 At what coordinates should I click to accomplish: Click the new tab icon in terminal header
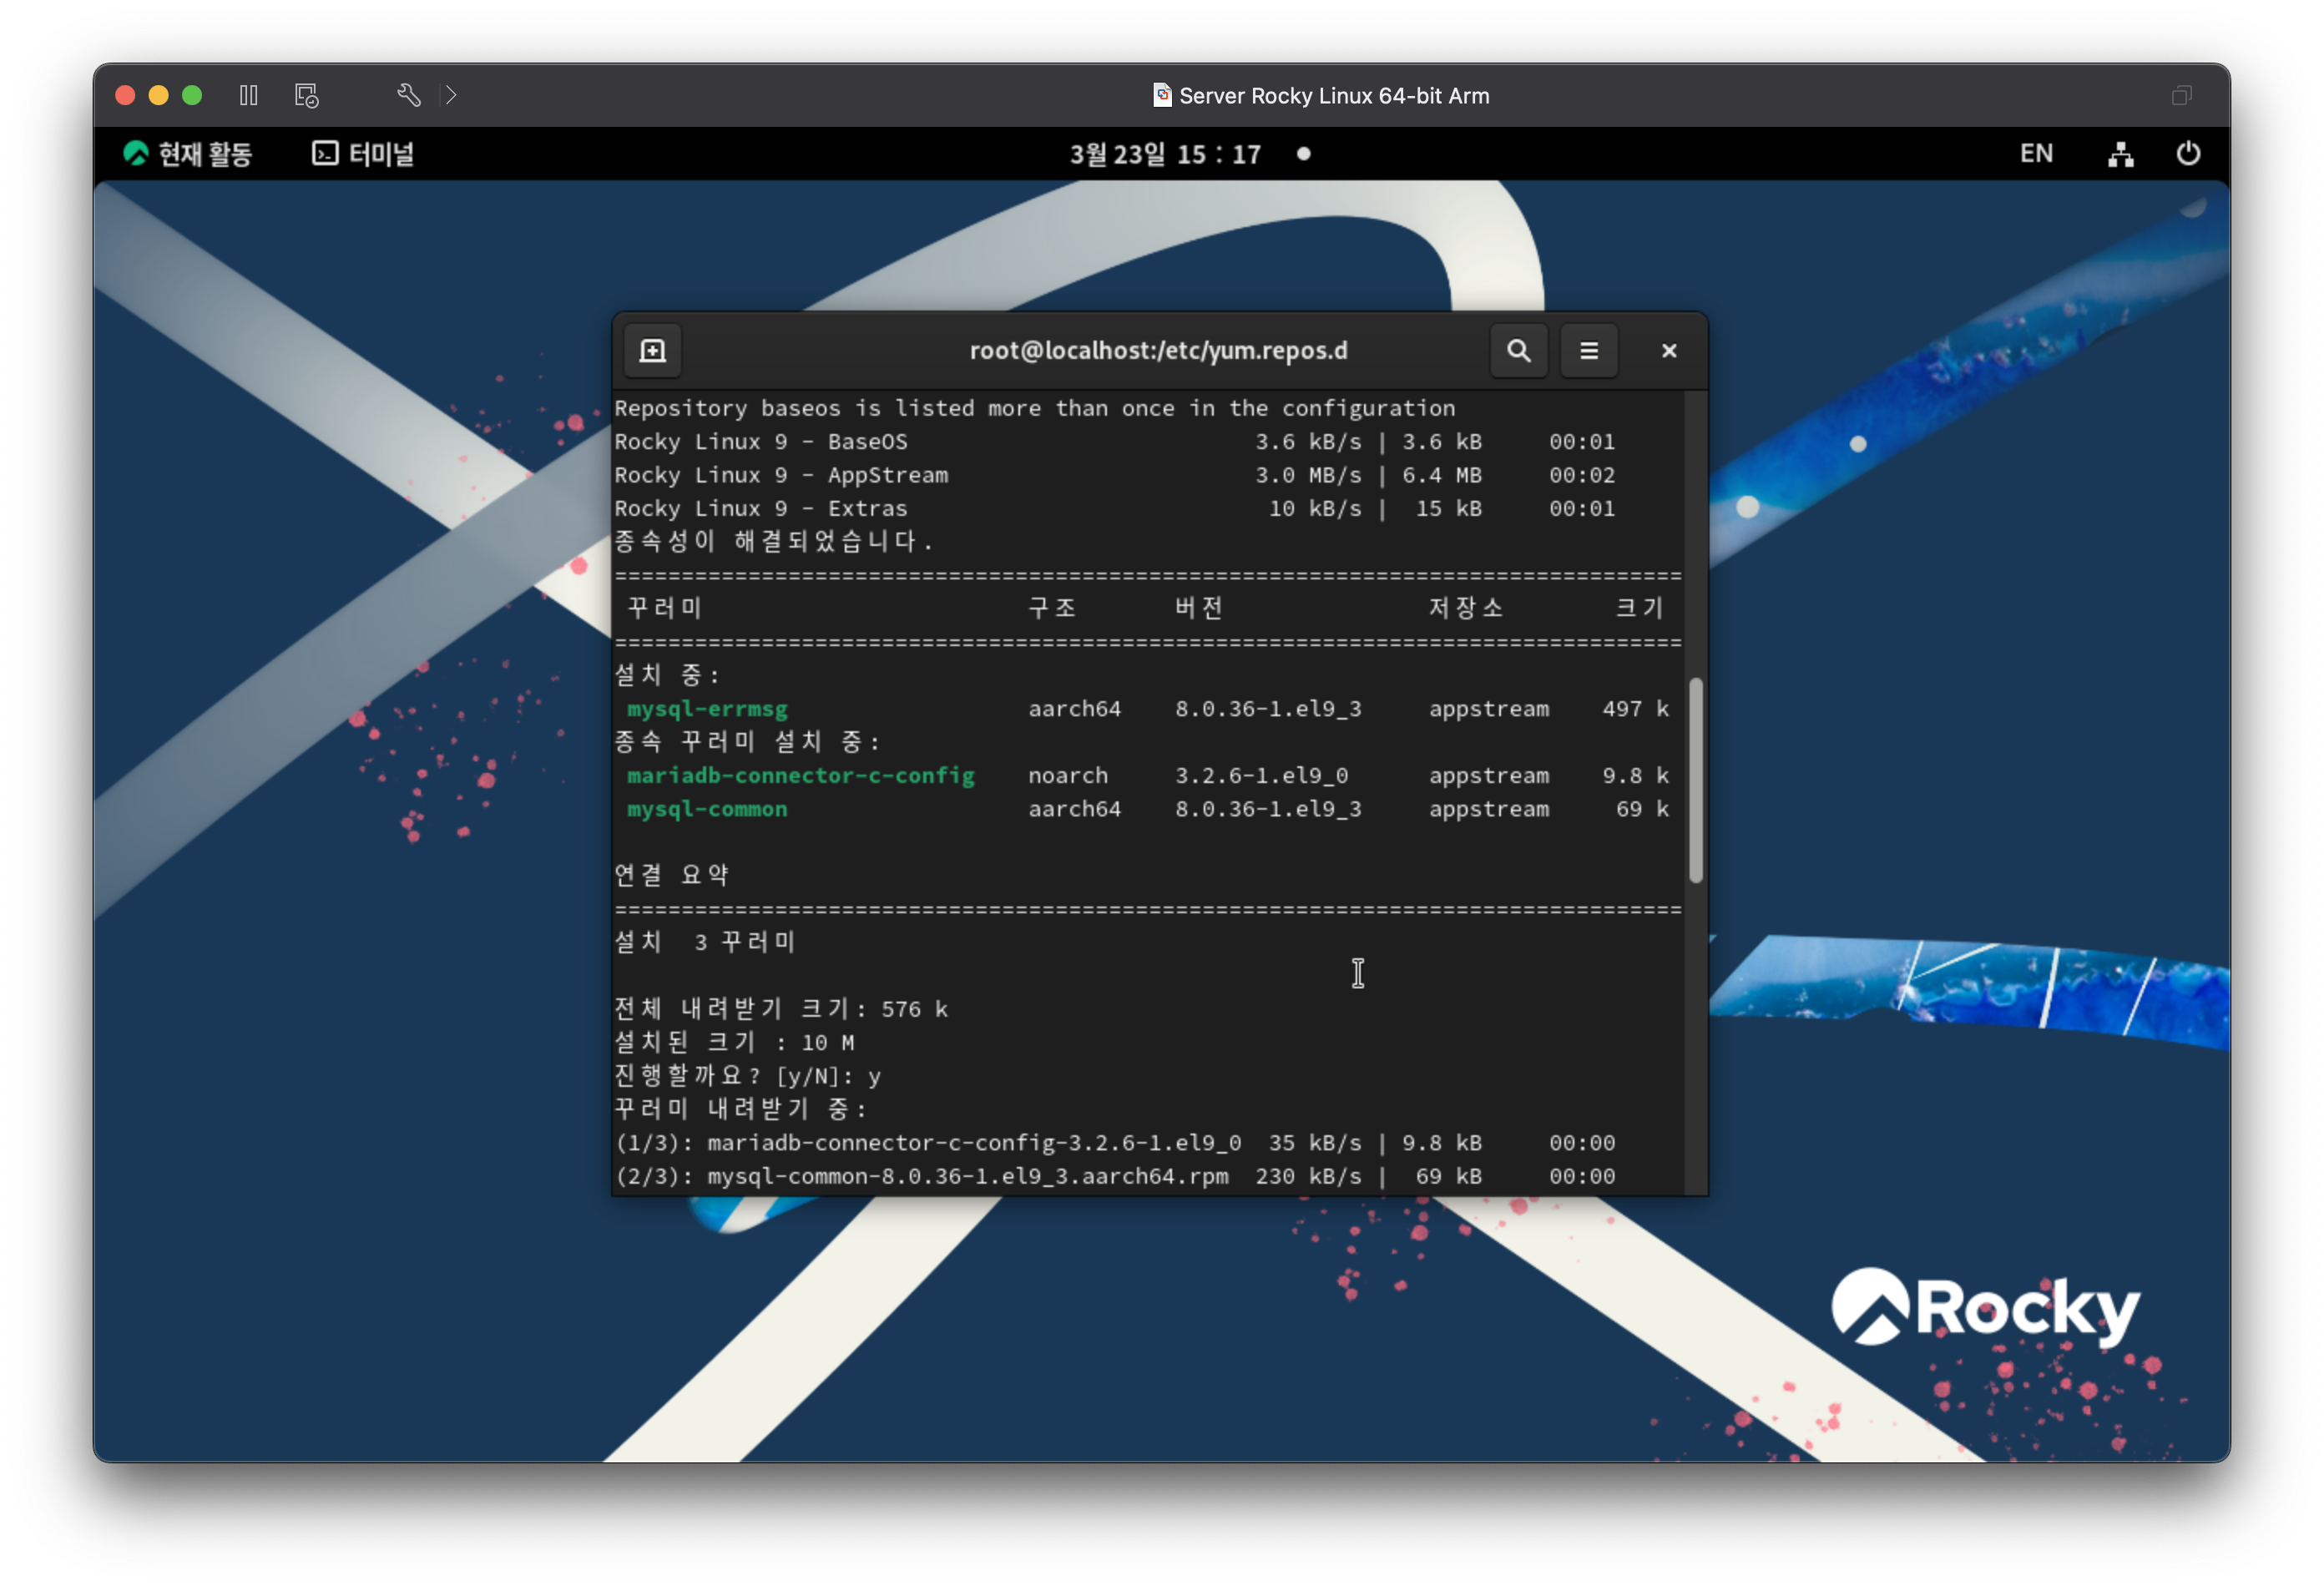pos(652,351)
